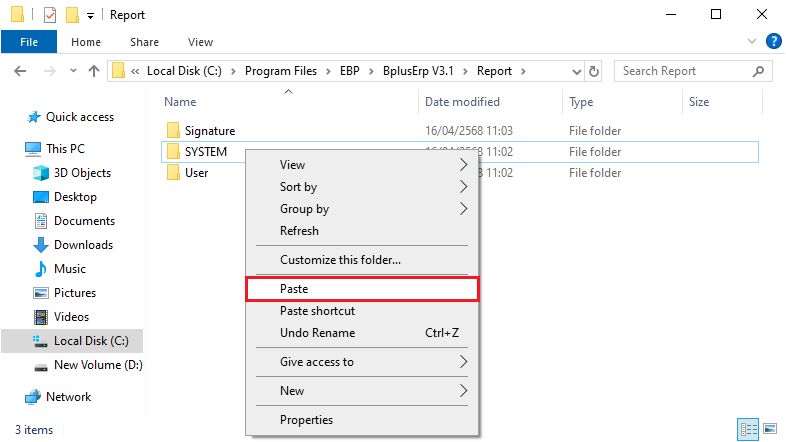
Task: Click the Properties checkmark icon in title bar
Action: pos(50,15)
